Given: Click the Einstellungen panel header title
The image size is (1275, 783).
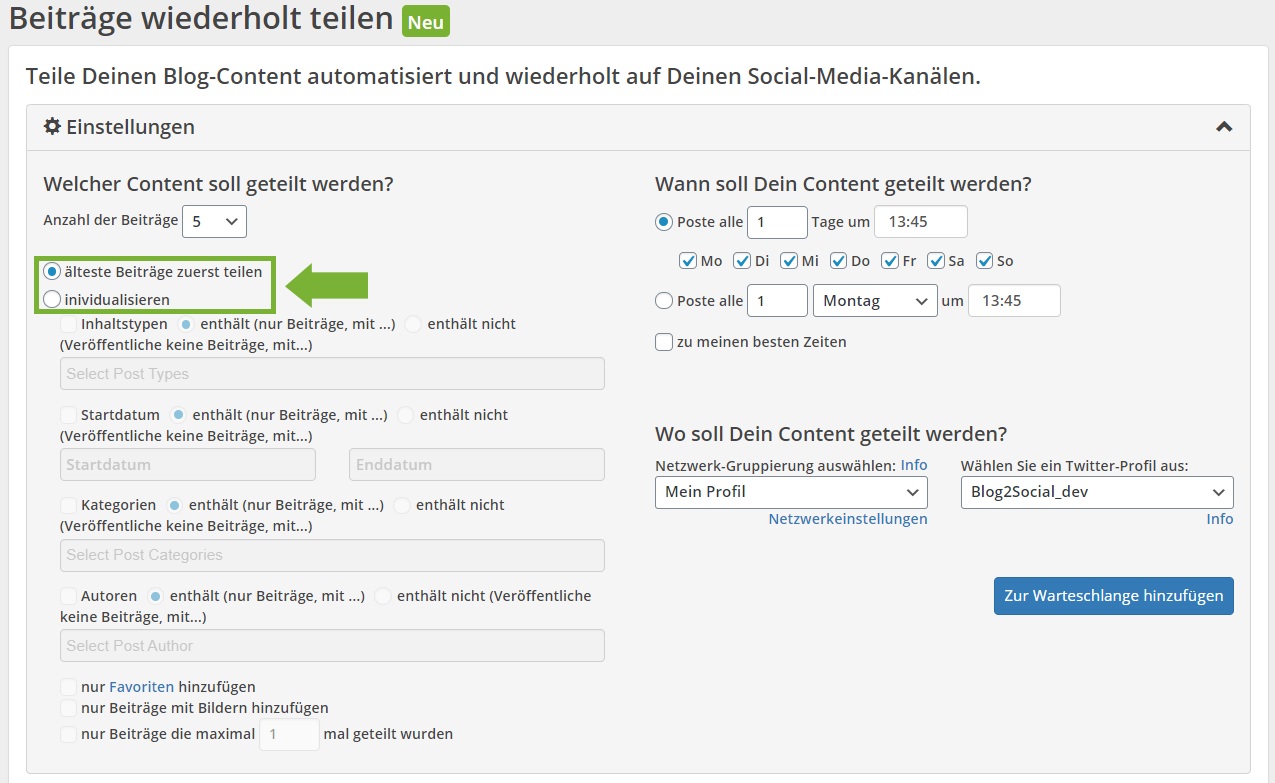Looking at the screenshot, I should [130, 127].
